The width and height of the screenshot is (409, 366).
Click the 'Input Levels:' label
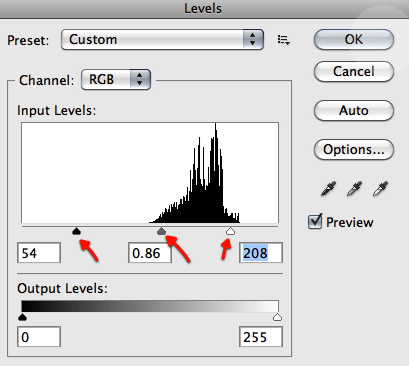(56, 110)
